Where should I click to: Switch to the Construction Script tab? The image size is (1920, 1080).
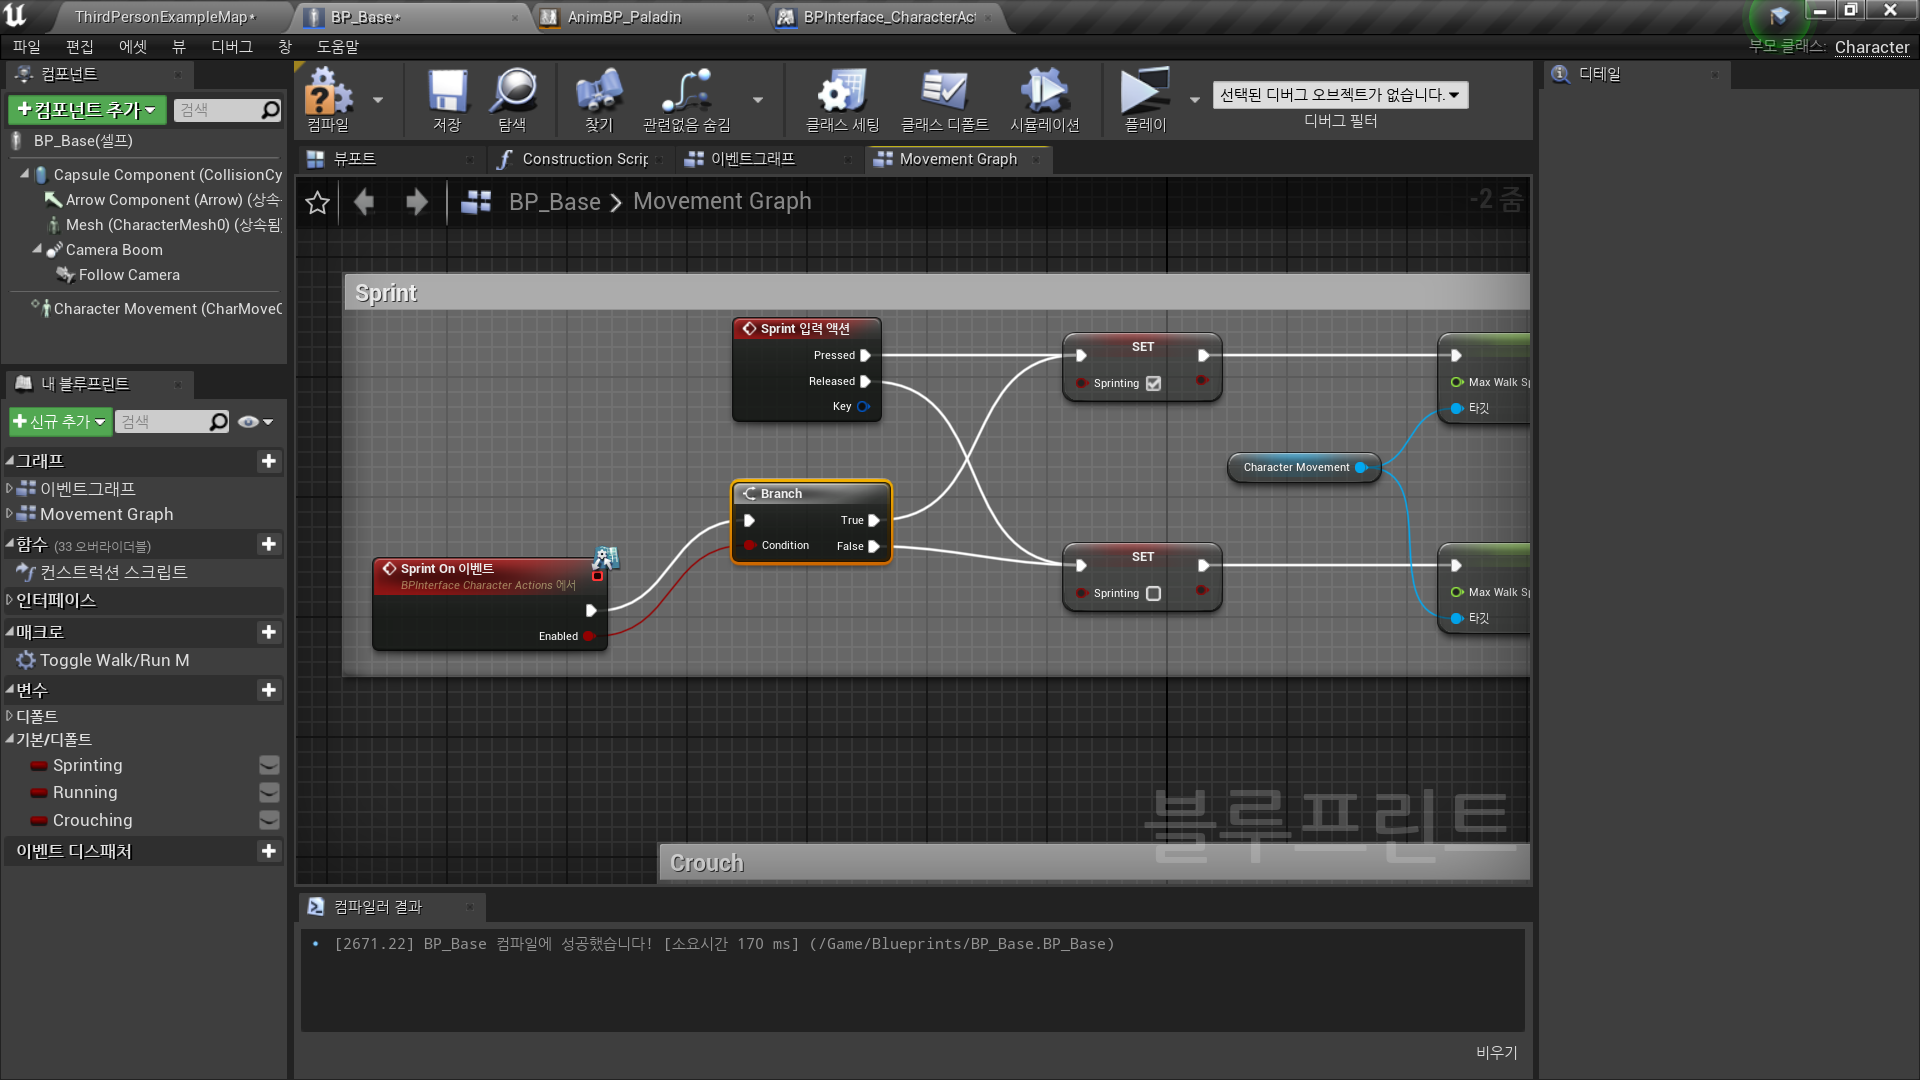(584, 160)
